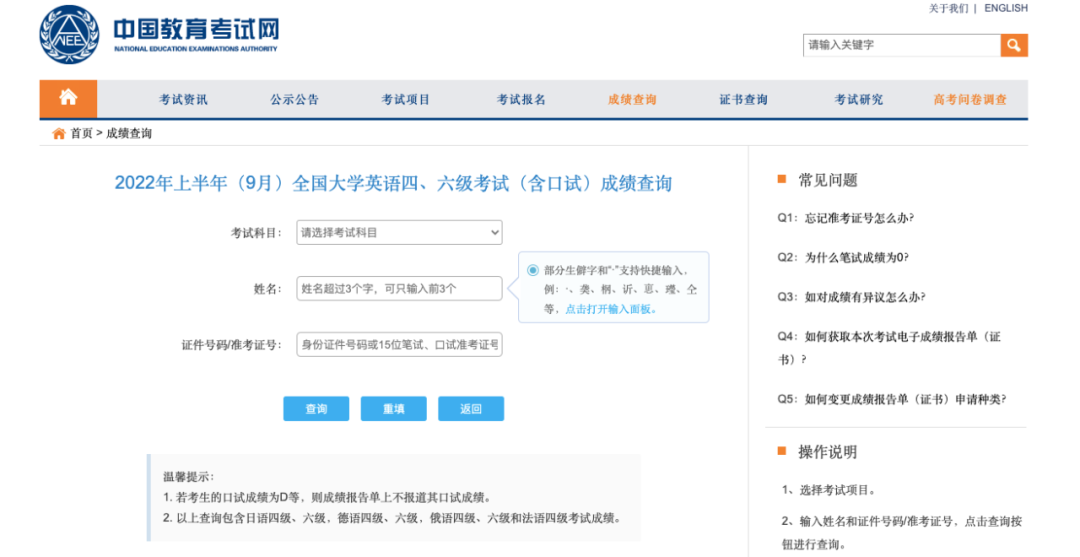
Task: Go to the 成绩查询 navigation tab
Action: pyautogui.click(x=632, y=100)
